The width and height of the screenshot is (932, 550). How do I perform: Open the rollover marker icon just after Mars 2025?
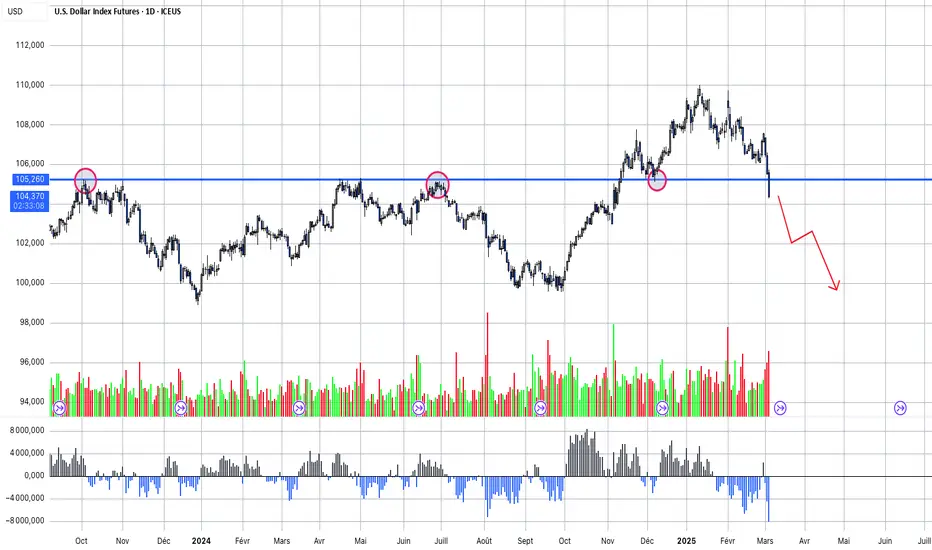(780, 408)
